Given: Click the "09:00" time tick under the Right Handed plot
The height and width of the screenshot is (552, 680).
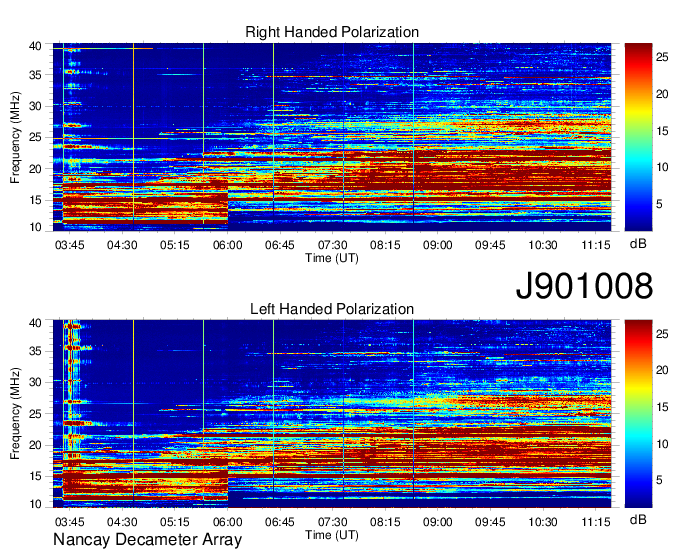Looking at the screenshot, I should (438, 245).
